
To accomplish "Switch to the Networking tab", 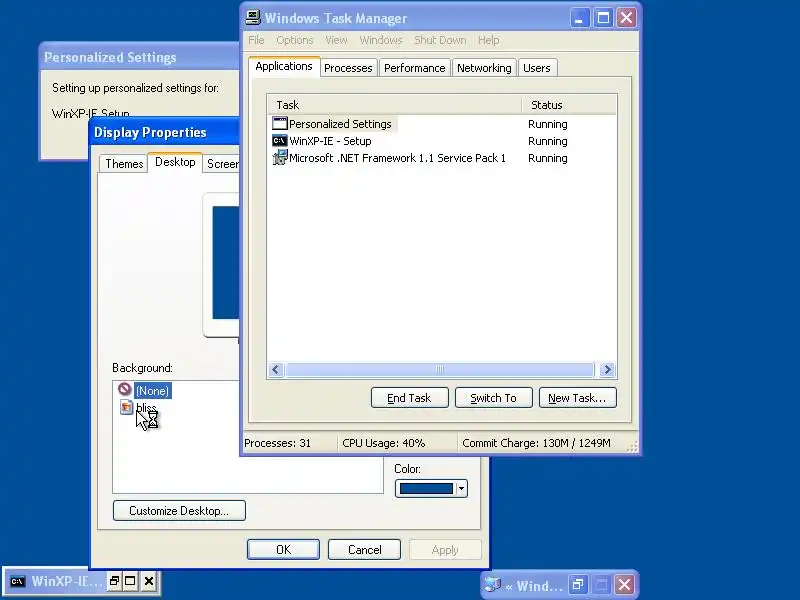I will pos(484,68).
